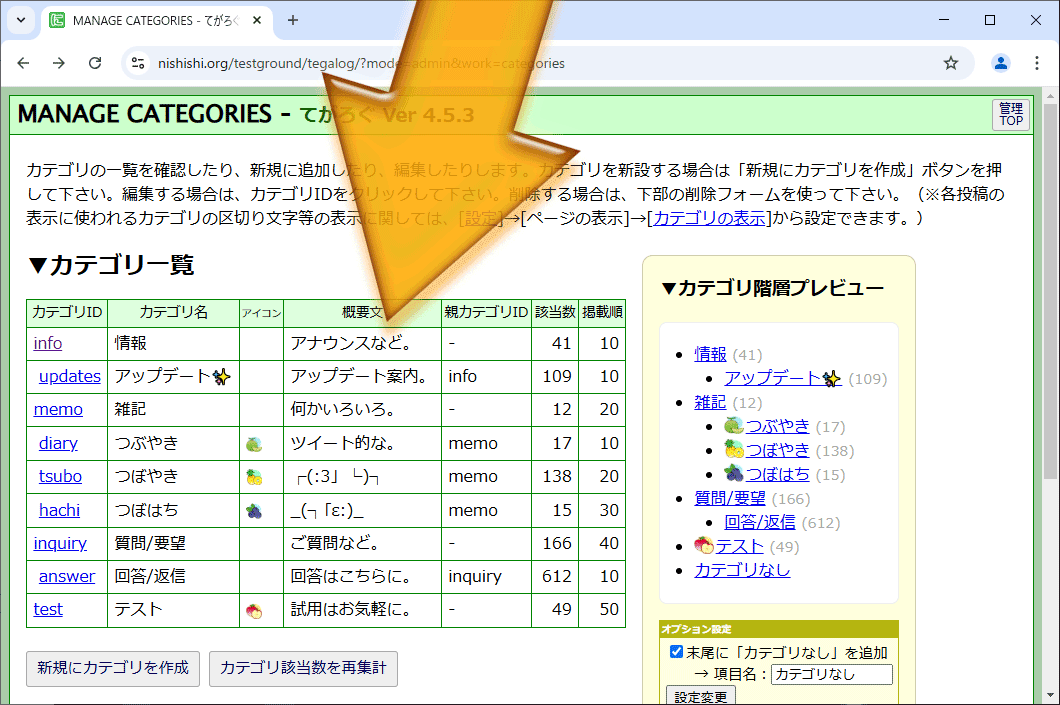
Task: Open 回答/返信 in hierarchy preview
Action: click(x=760, y=522)
